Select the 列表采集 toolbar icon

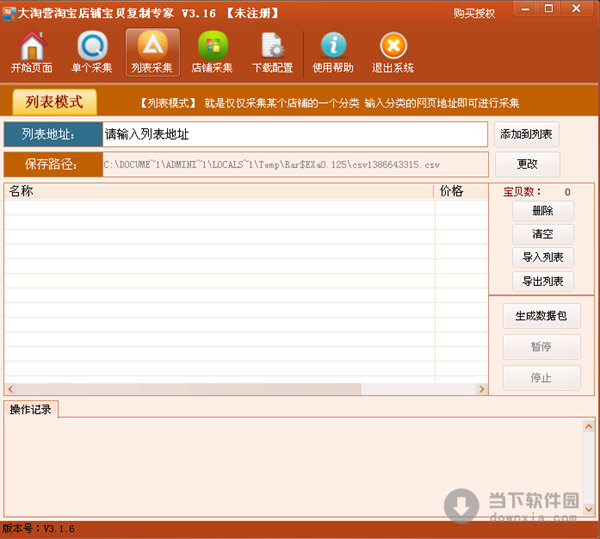[x=153, y=52]
